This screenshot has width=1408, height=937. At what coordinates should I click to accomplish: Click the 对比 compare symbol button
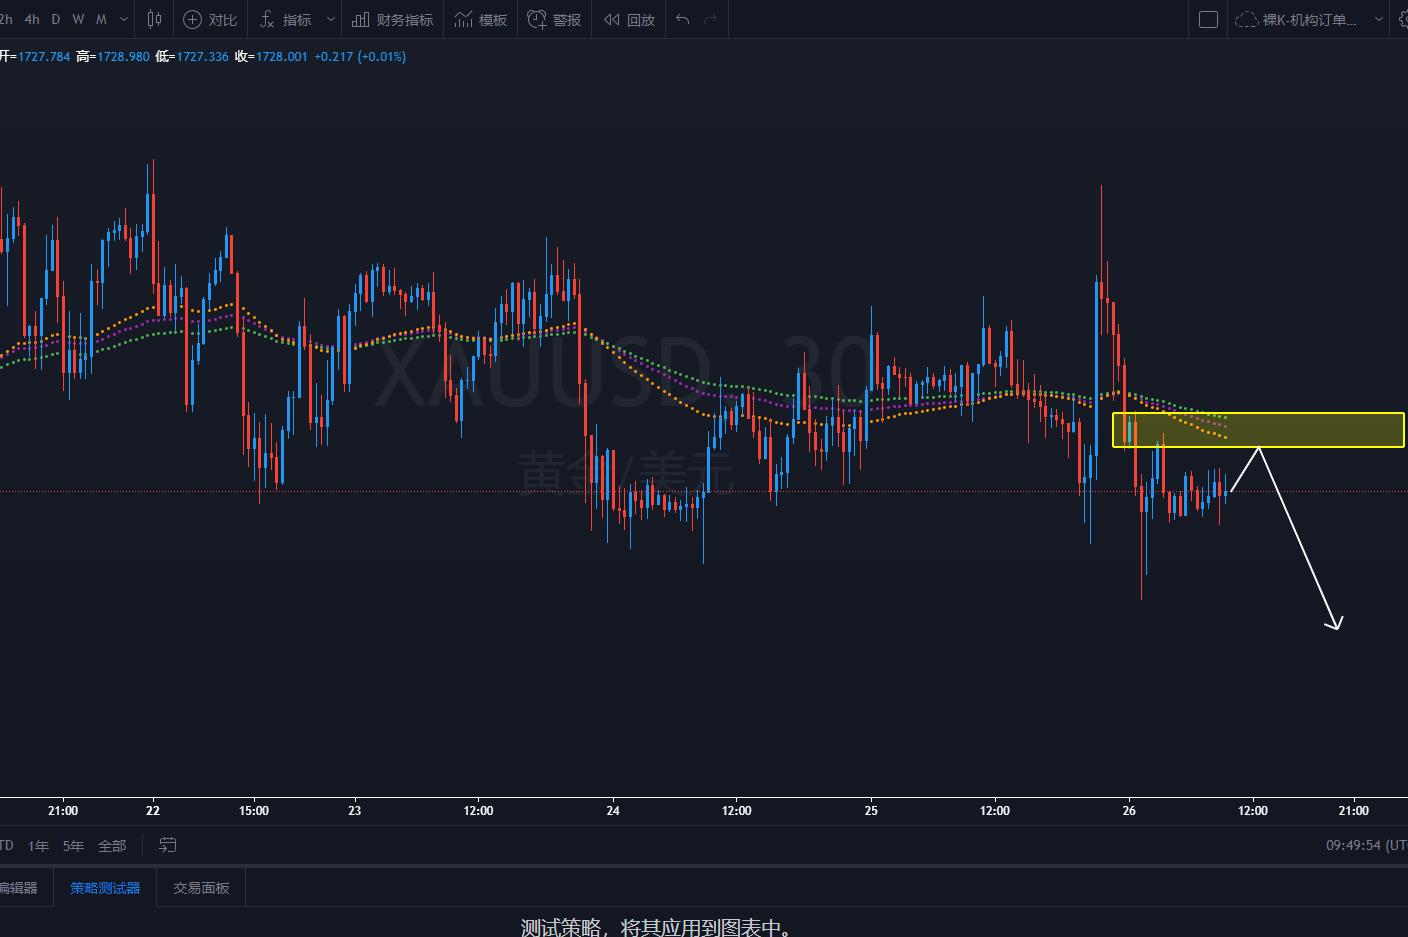pos(210,19)
